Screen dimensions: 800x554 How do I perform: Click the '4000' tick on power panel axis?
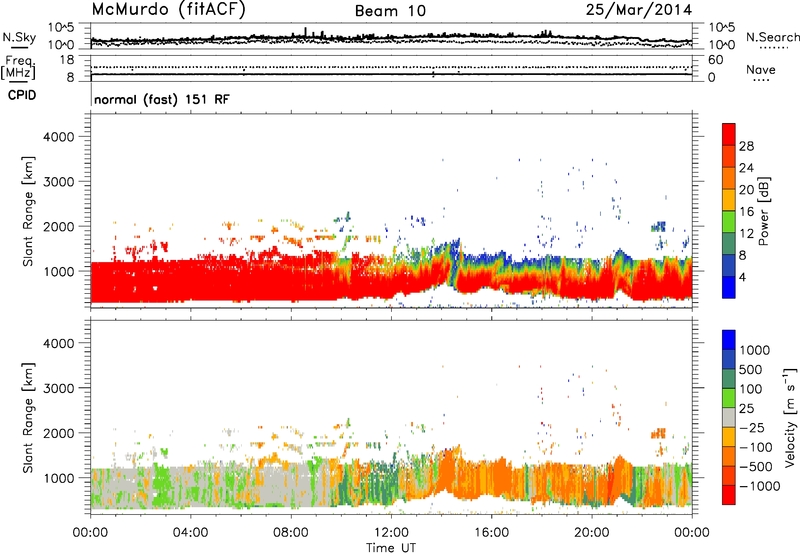point(58,137)
